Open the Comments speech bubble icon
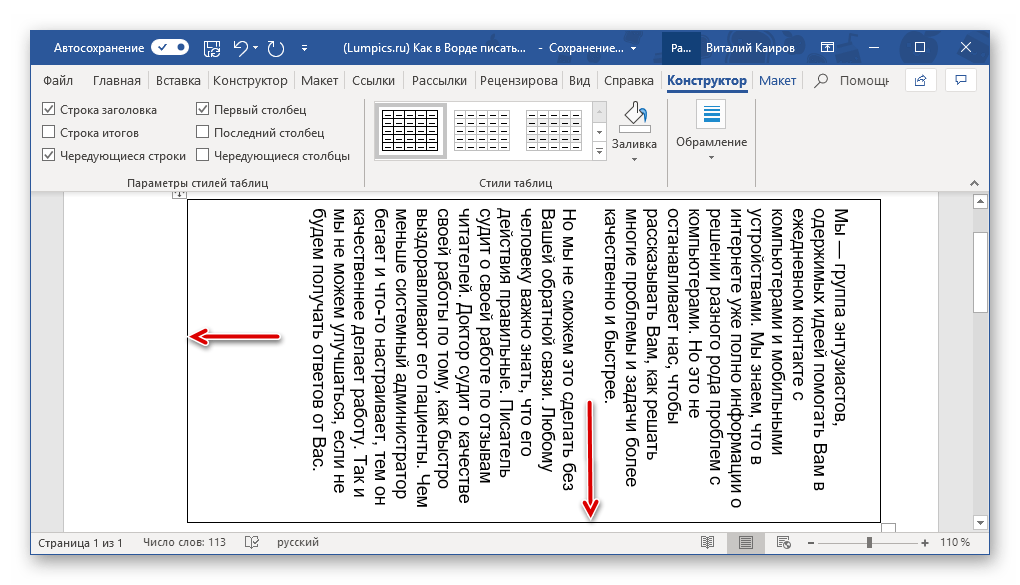Viewport: 1020px width, 585px height. coord(960,80)
